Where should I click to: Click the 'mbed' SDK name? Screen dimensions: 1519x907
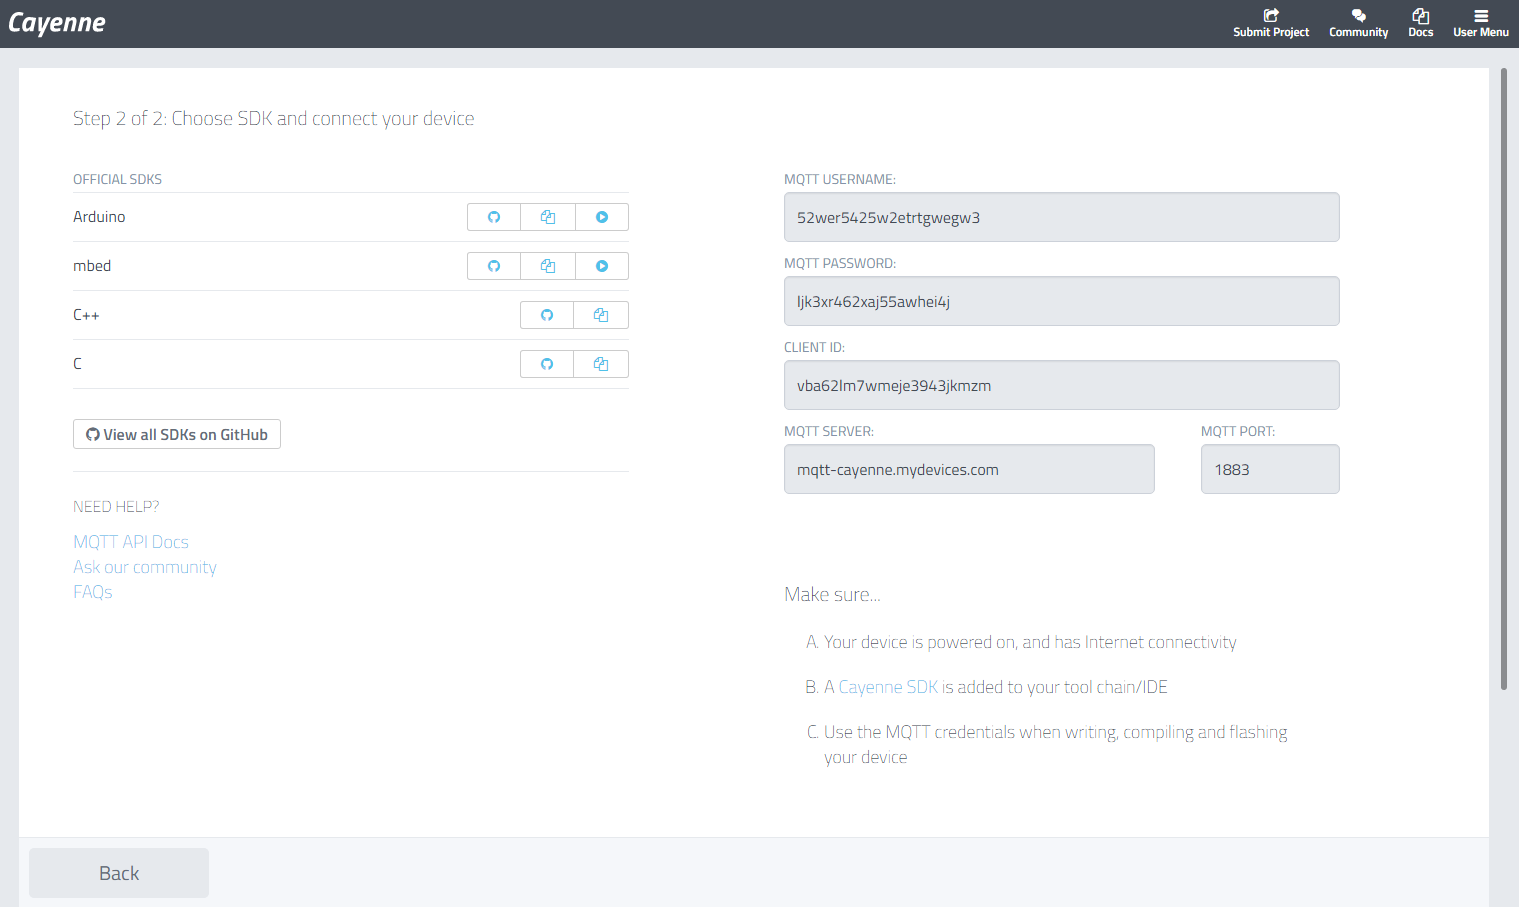(92, 266)
